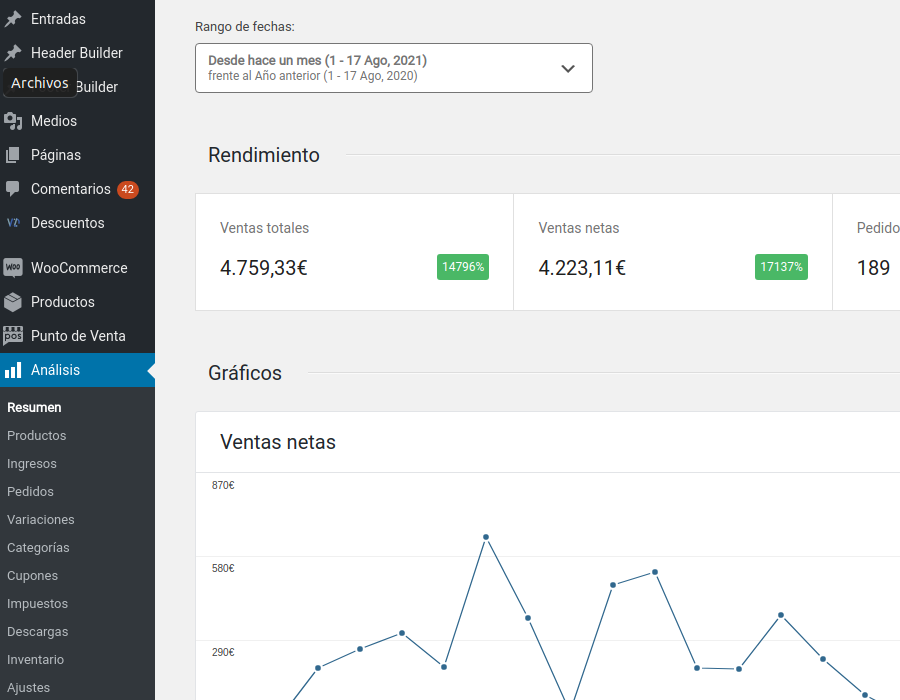
Task: Click the WooCommerce Woo logo icon
Action: (x=13, y=267)
